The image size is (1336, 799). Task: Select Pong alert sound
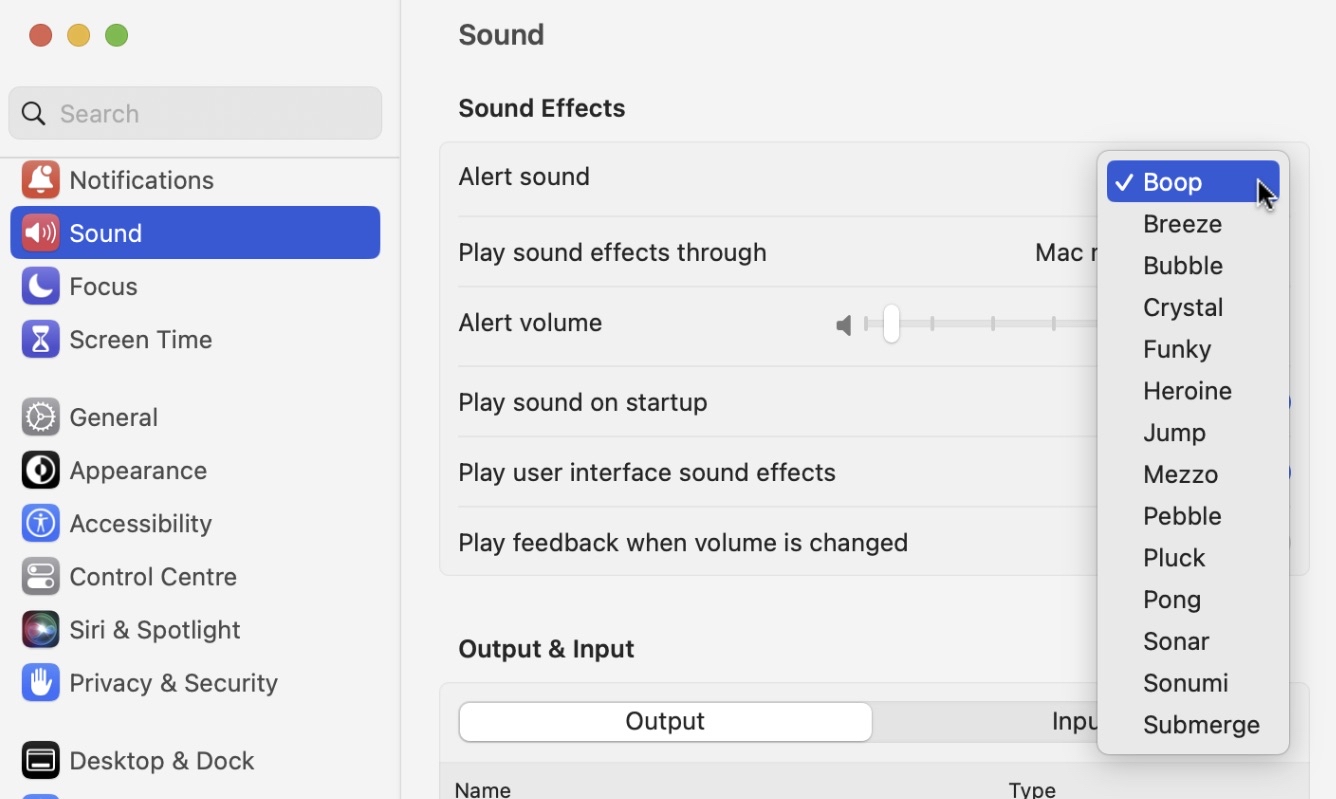[x=1193, y=600]
